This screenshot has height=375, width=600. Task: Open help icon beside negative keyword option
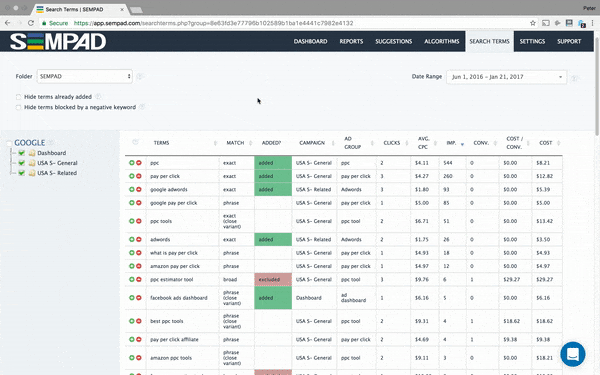[142, 107]
